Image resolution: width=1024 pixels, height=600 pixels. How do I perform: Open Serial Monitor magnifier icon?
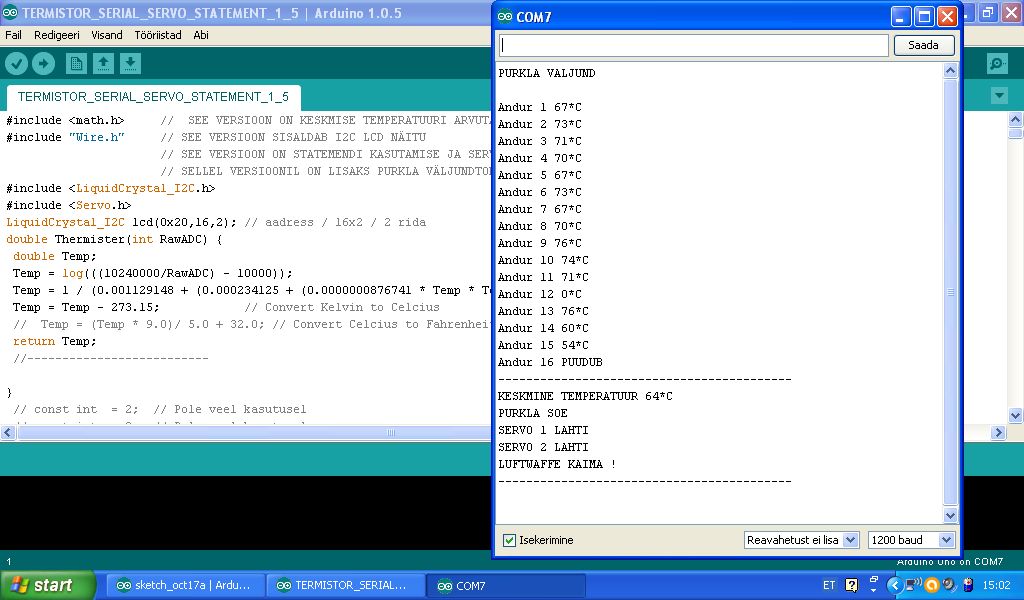[997, 64]
